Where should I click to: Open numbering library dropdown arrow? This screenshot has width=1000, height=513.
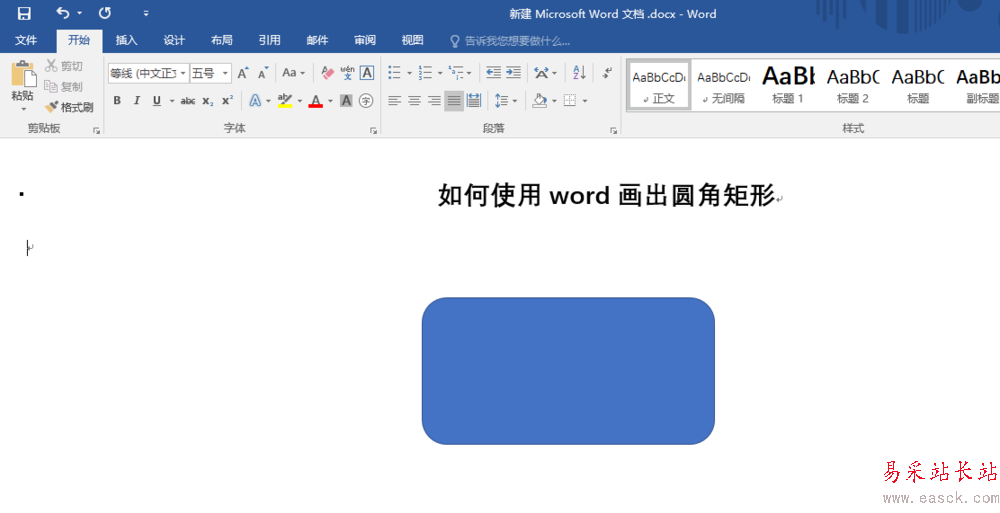[x=440, y=73]
